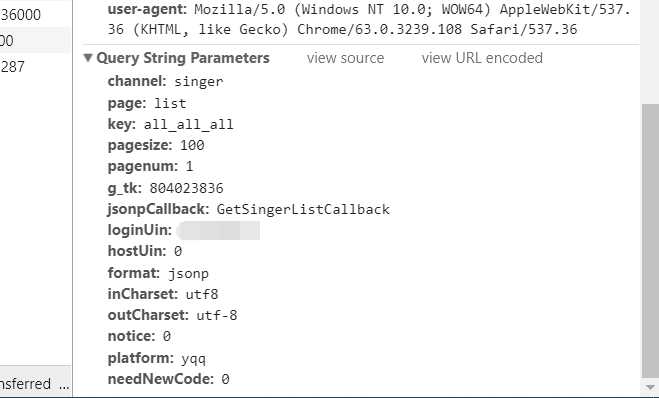Select the request row ending in 287

(35, 66)
